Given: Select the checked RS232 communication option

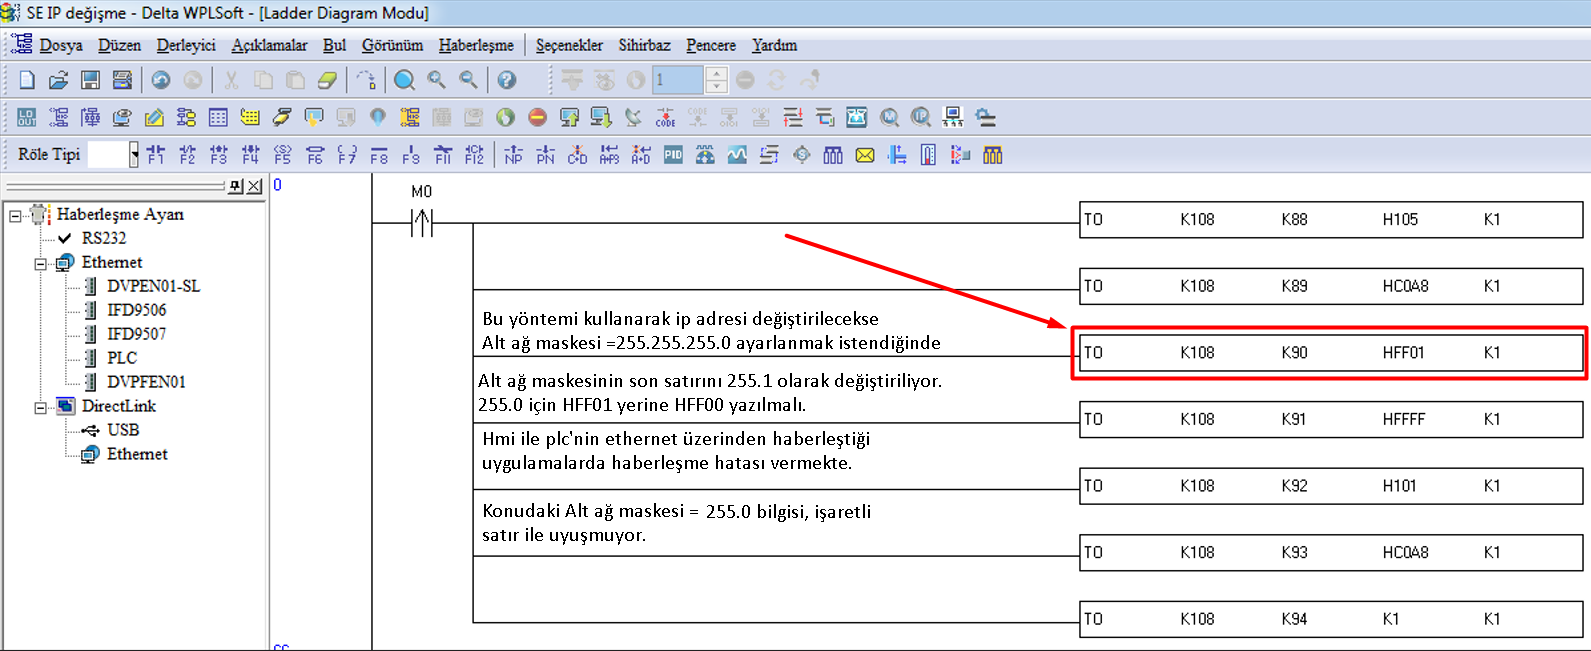Looking at the screenshot, I should [104, 238].
